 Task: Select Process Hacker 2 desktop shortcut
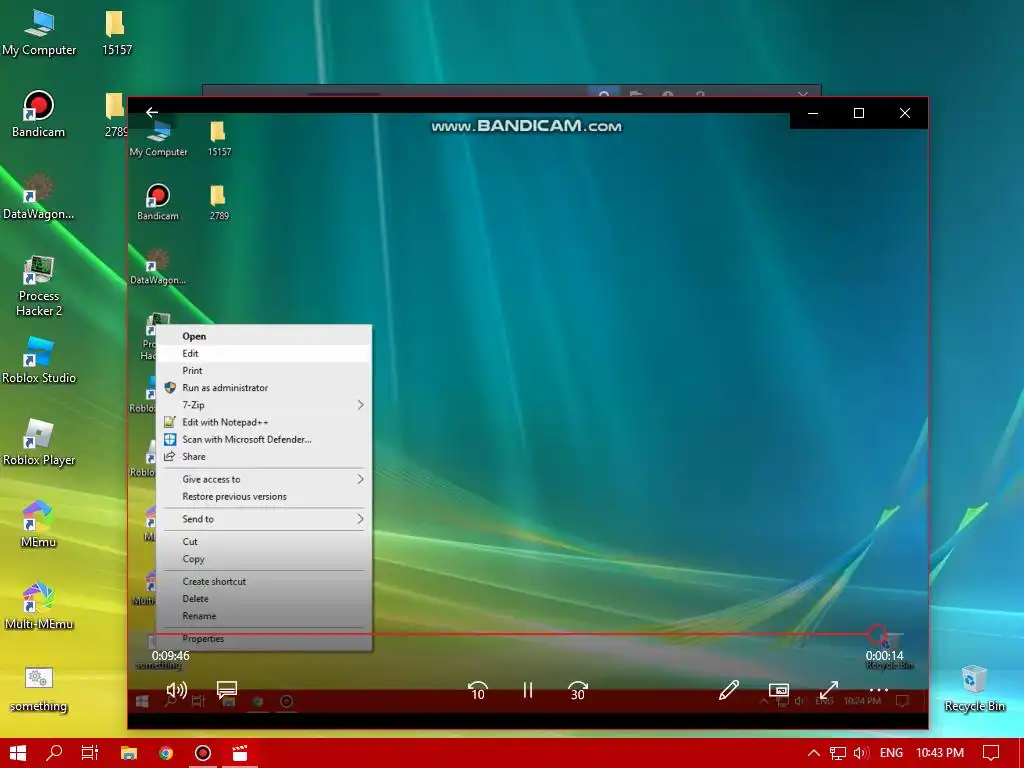tap(39, 286)
